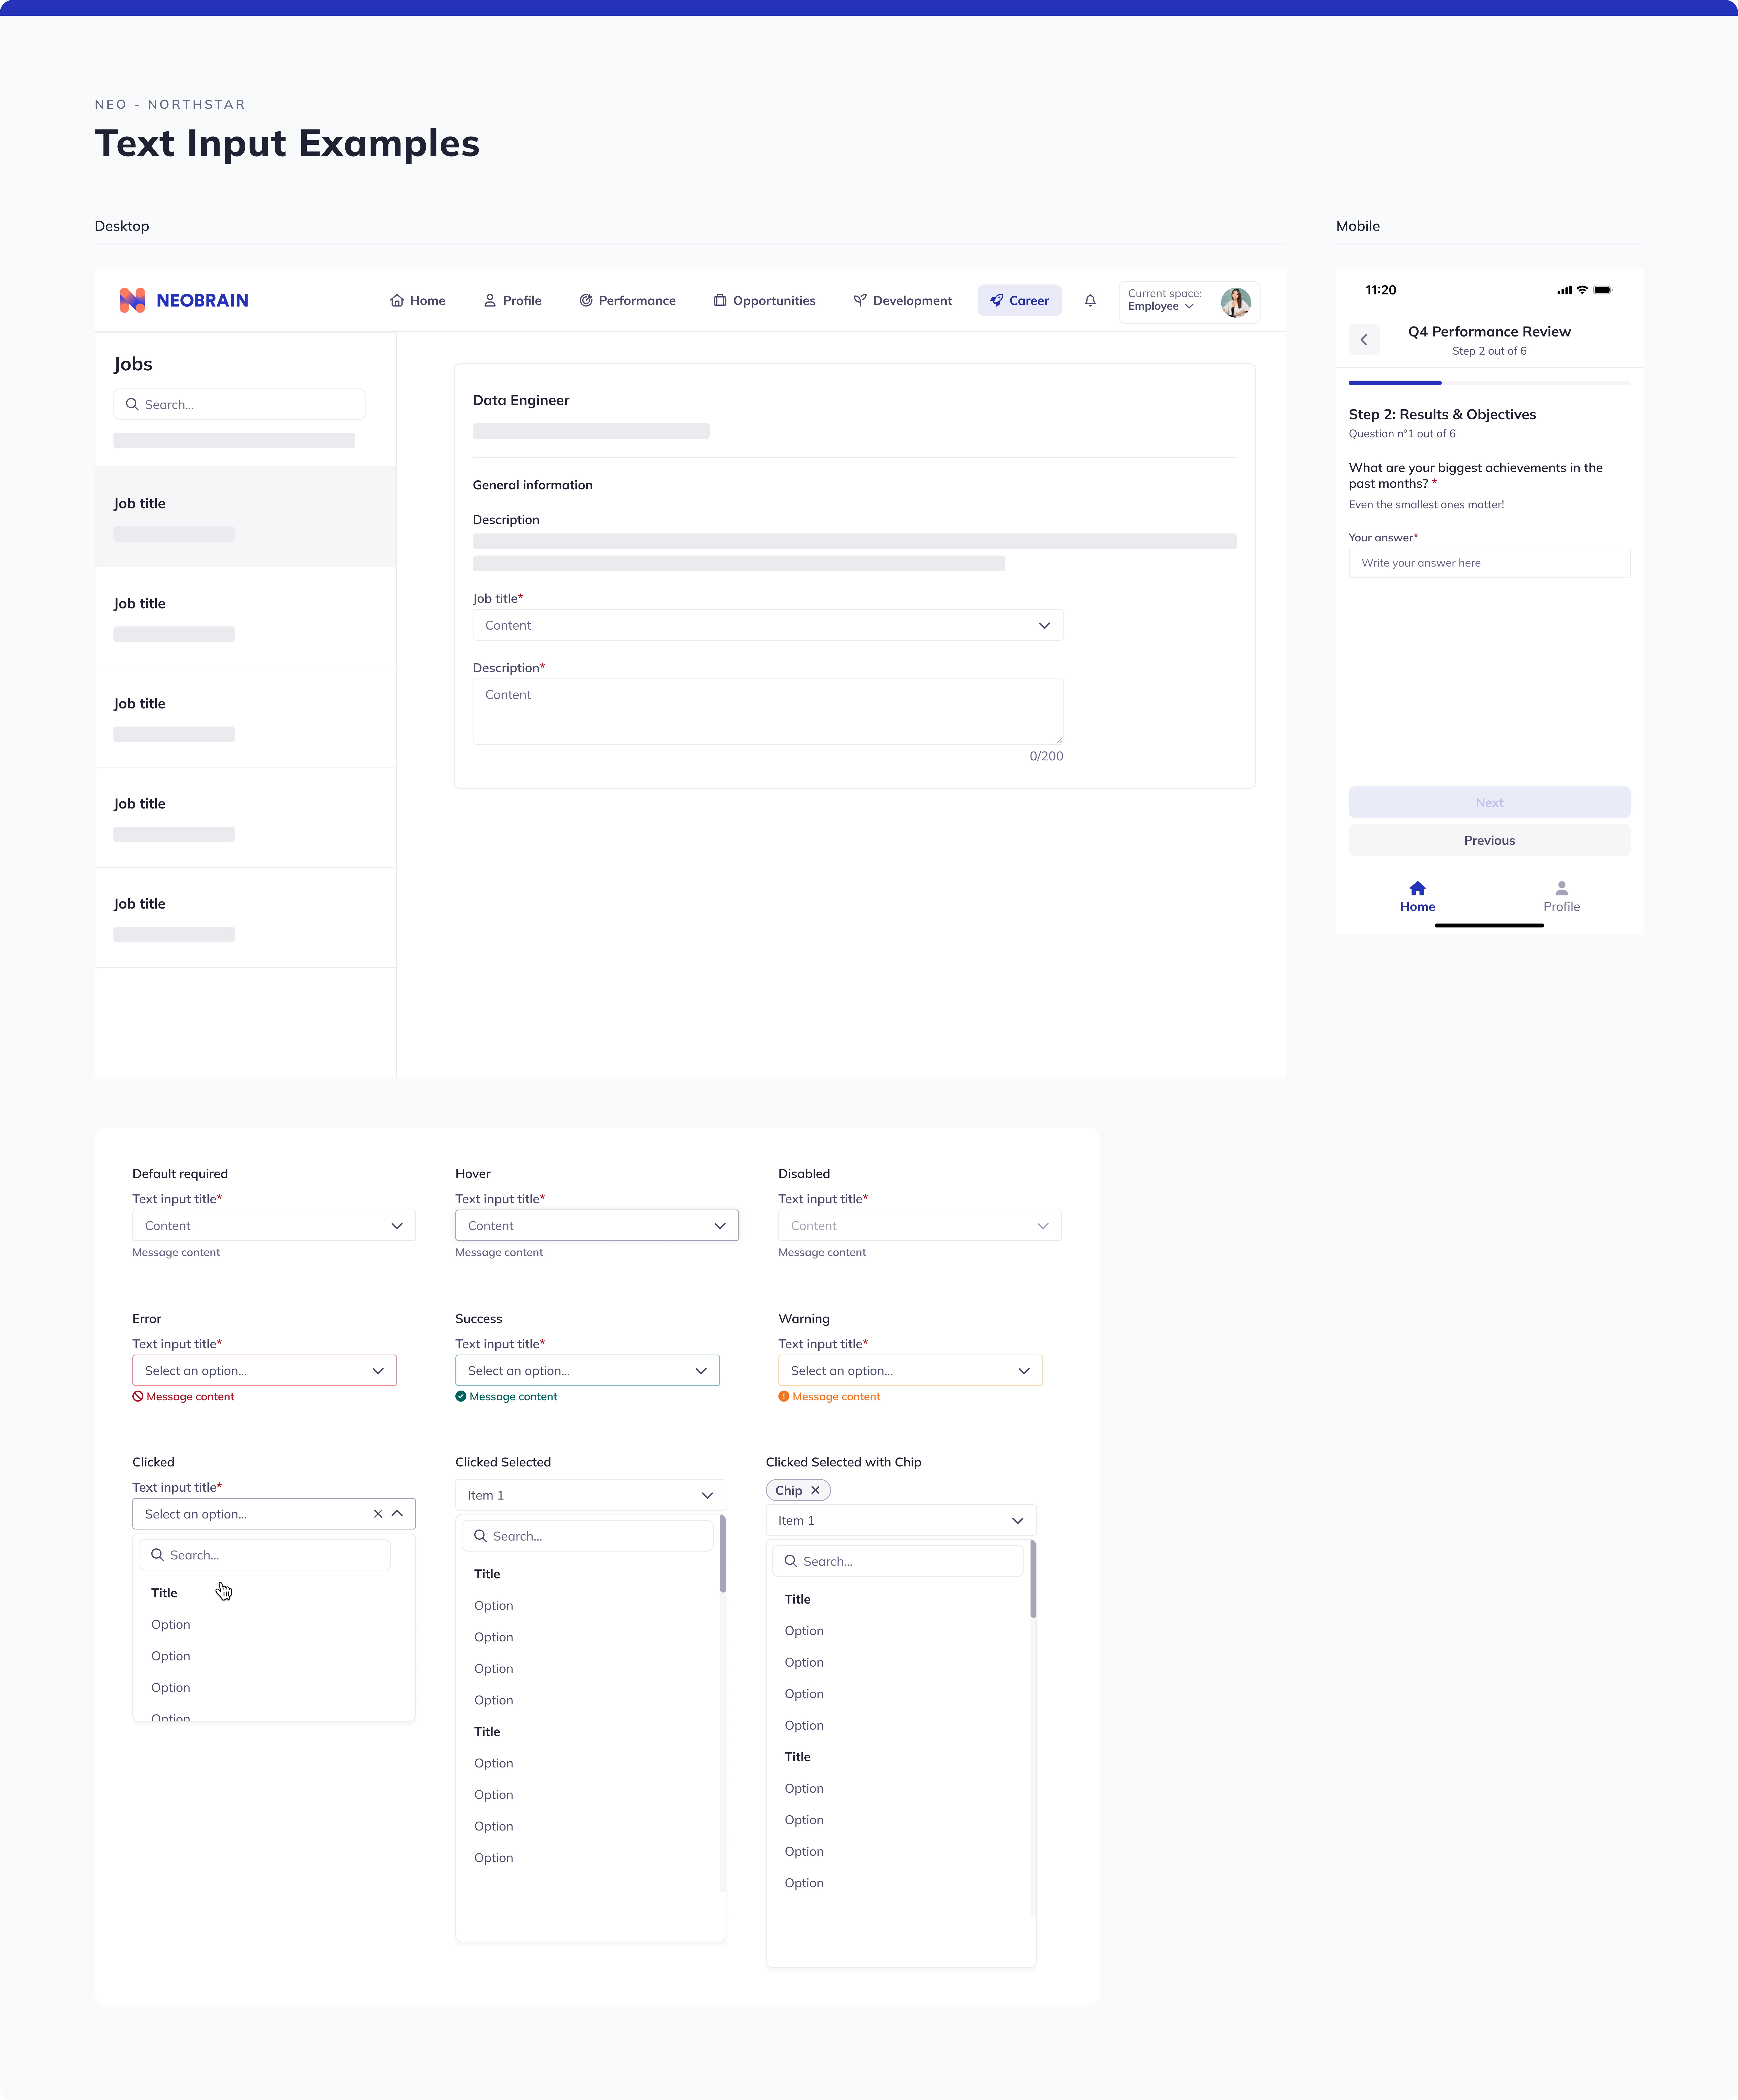The image size is (1738, 2100).
Task: Click the search magnifier in Jobs sidebar
Action: click(x=132, y=404)
